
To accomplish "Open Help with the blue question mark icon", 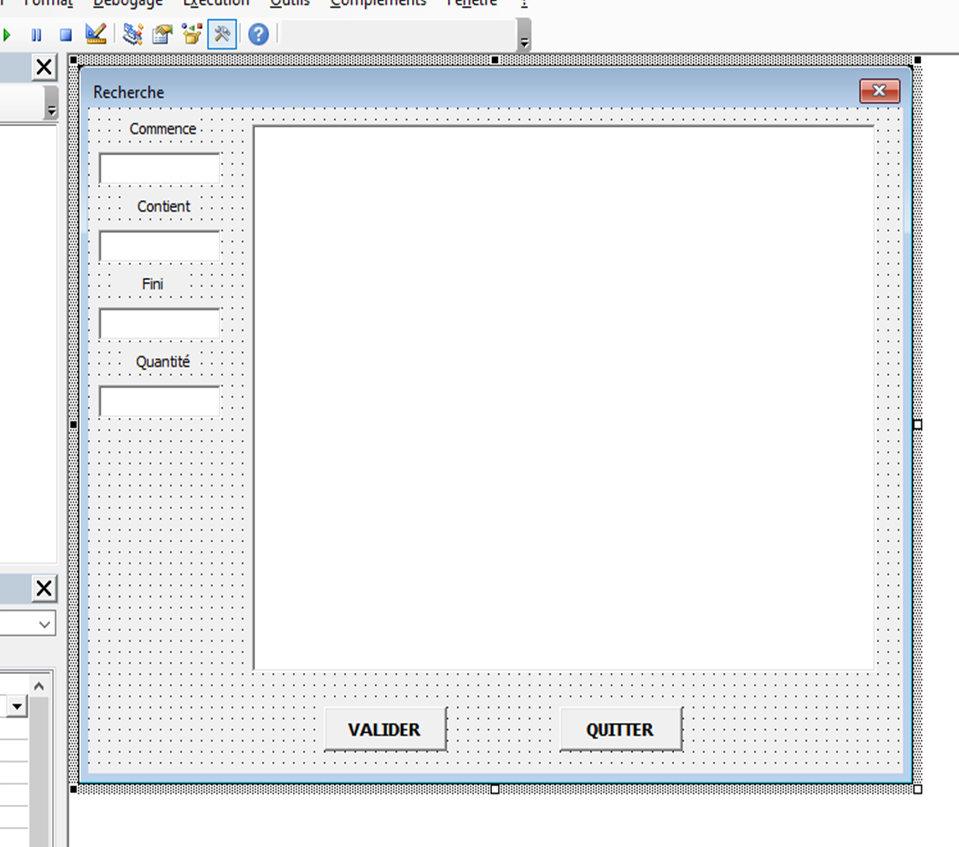I will coord(258,35).
